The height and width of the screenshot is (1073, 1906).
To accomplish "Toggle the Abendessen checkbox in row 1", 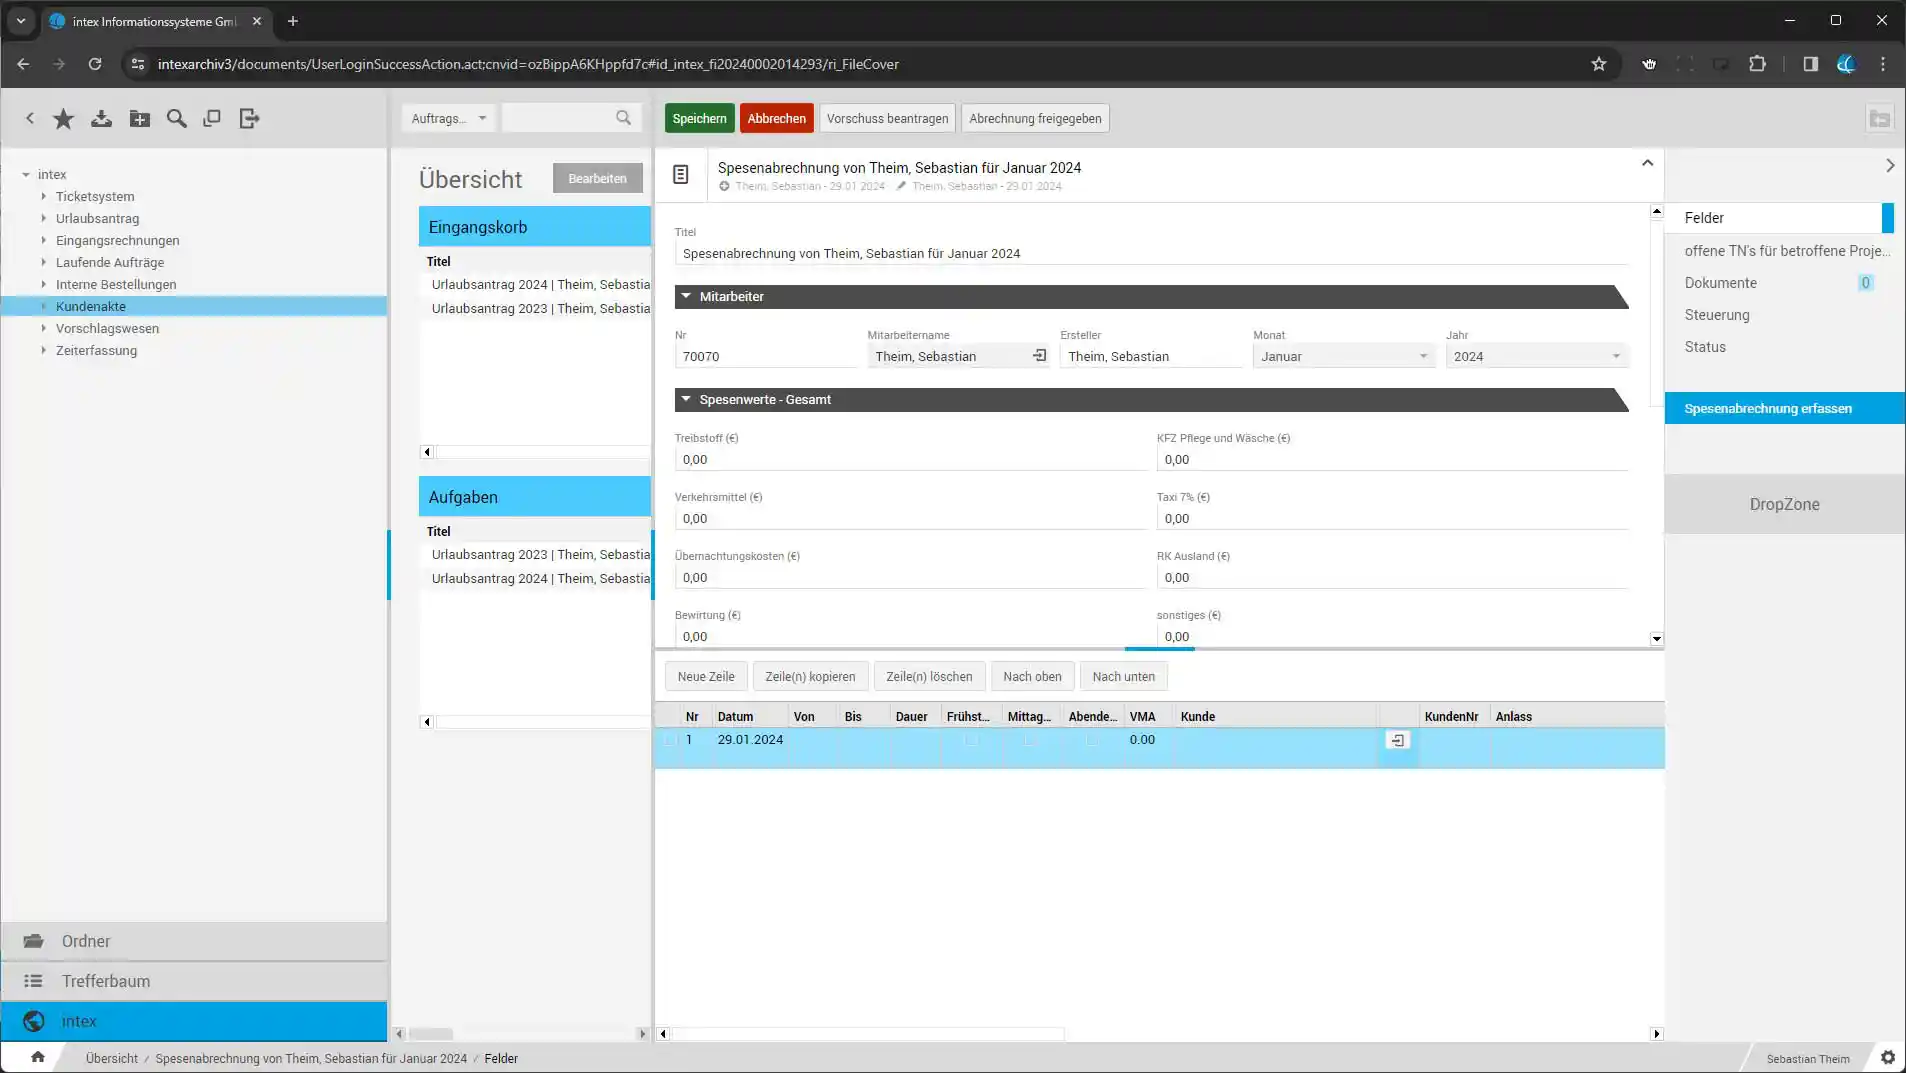I will click(x=1091, y=741).
